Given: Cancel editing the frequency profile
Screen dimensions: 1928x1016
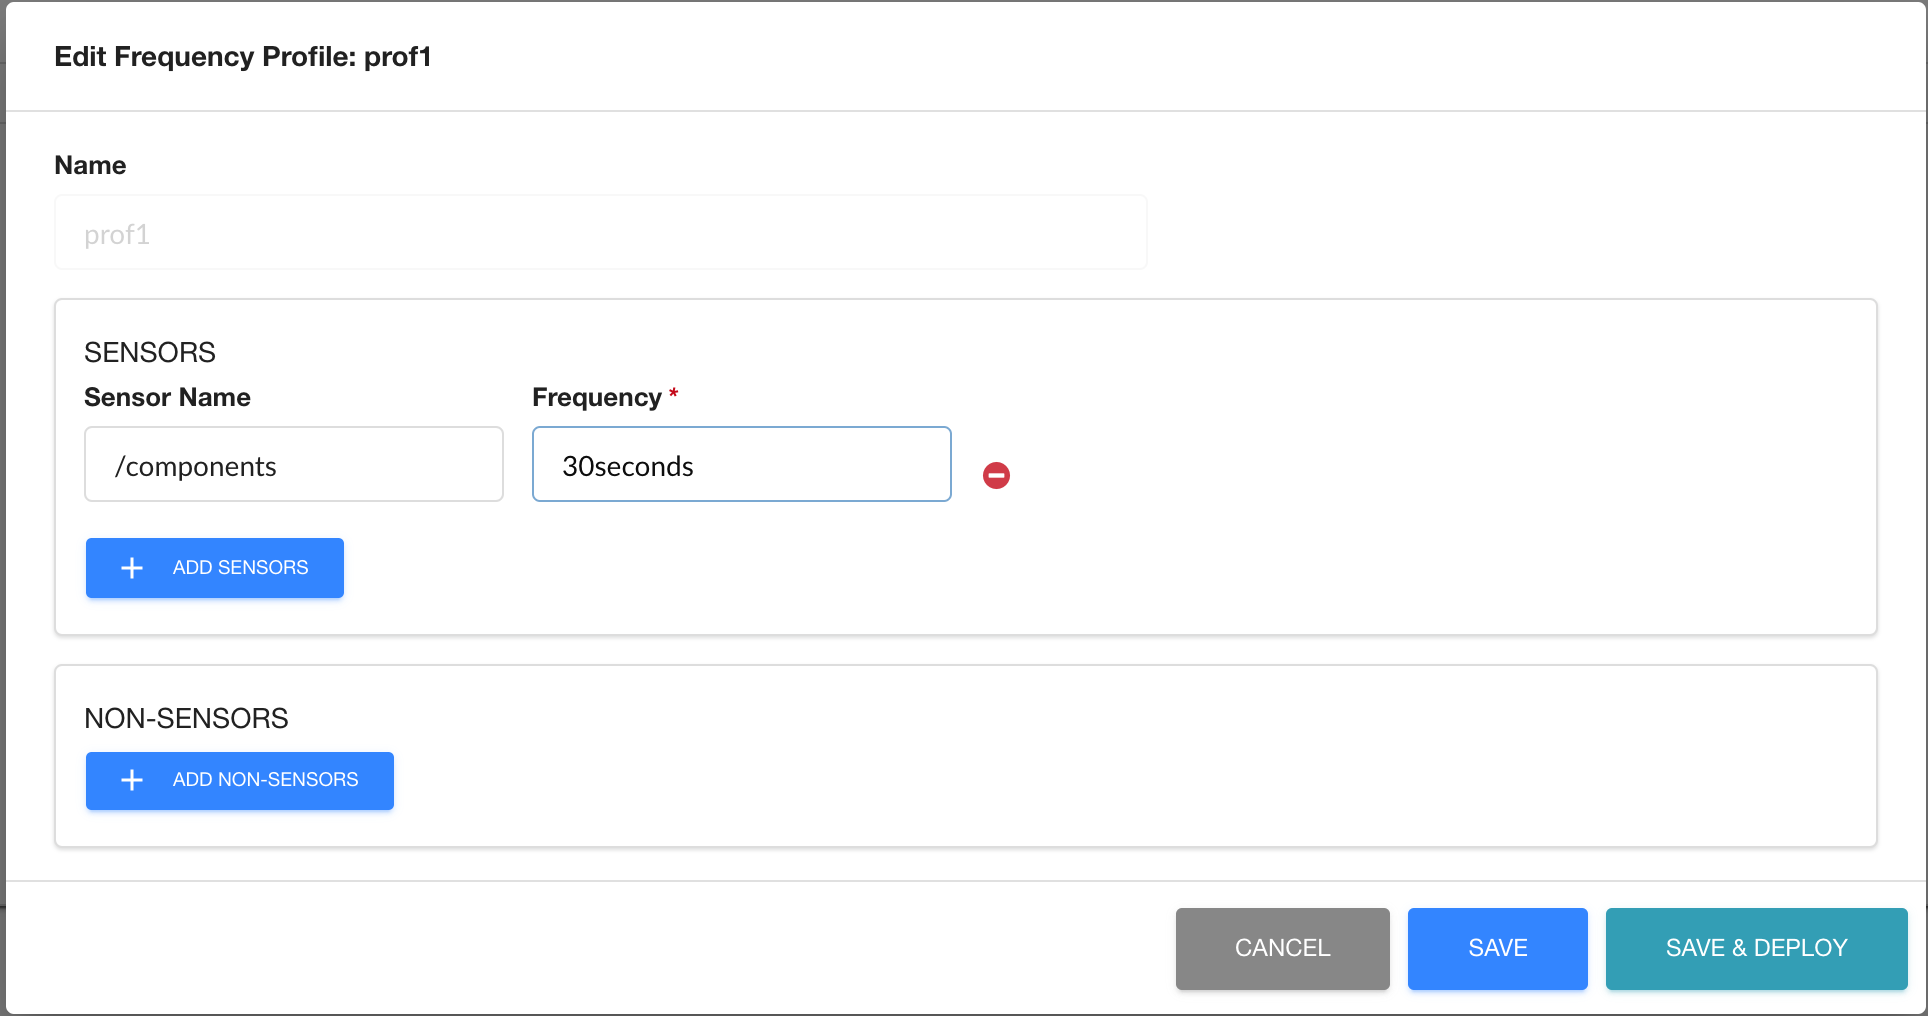Looking at the screenshot, I should click(x=1282, y=948).
